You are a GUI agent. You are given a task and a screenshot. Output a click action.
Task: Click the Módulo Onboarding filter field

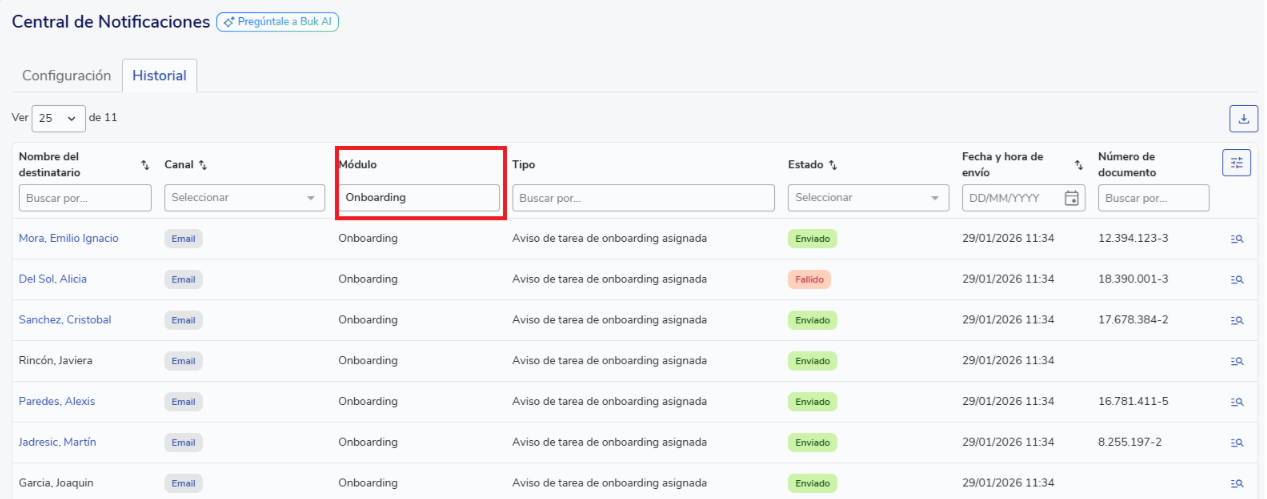pyautogui.click(x=418, y=198)
